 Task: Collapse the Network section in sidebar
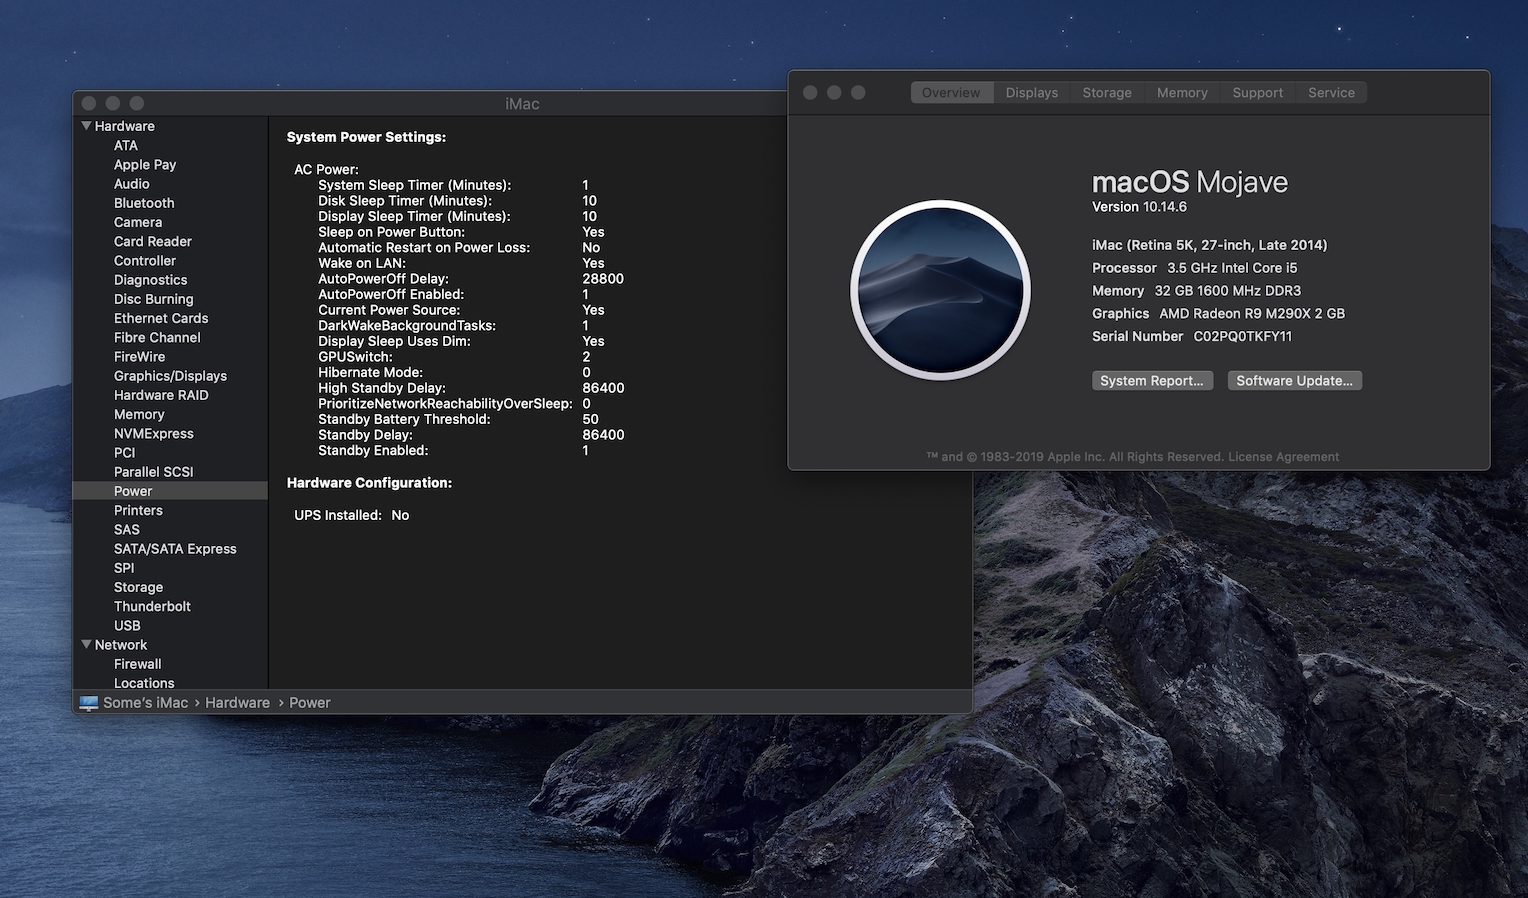tap(86, 645)
